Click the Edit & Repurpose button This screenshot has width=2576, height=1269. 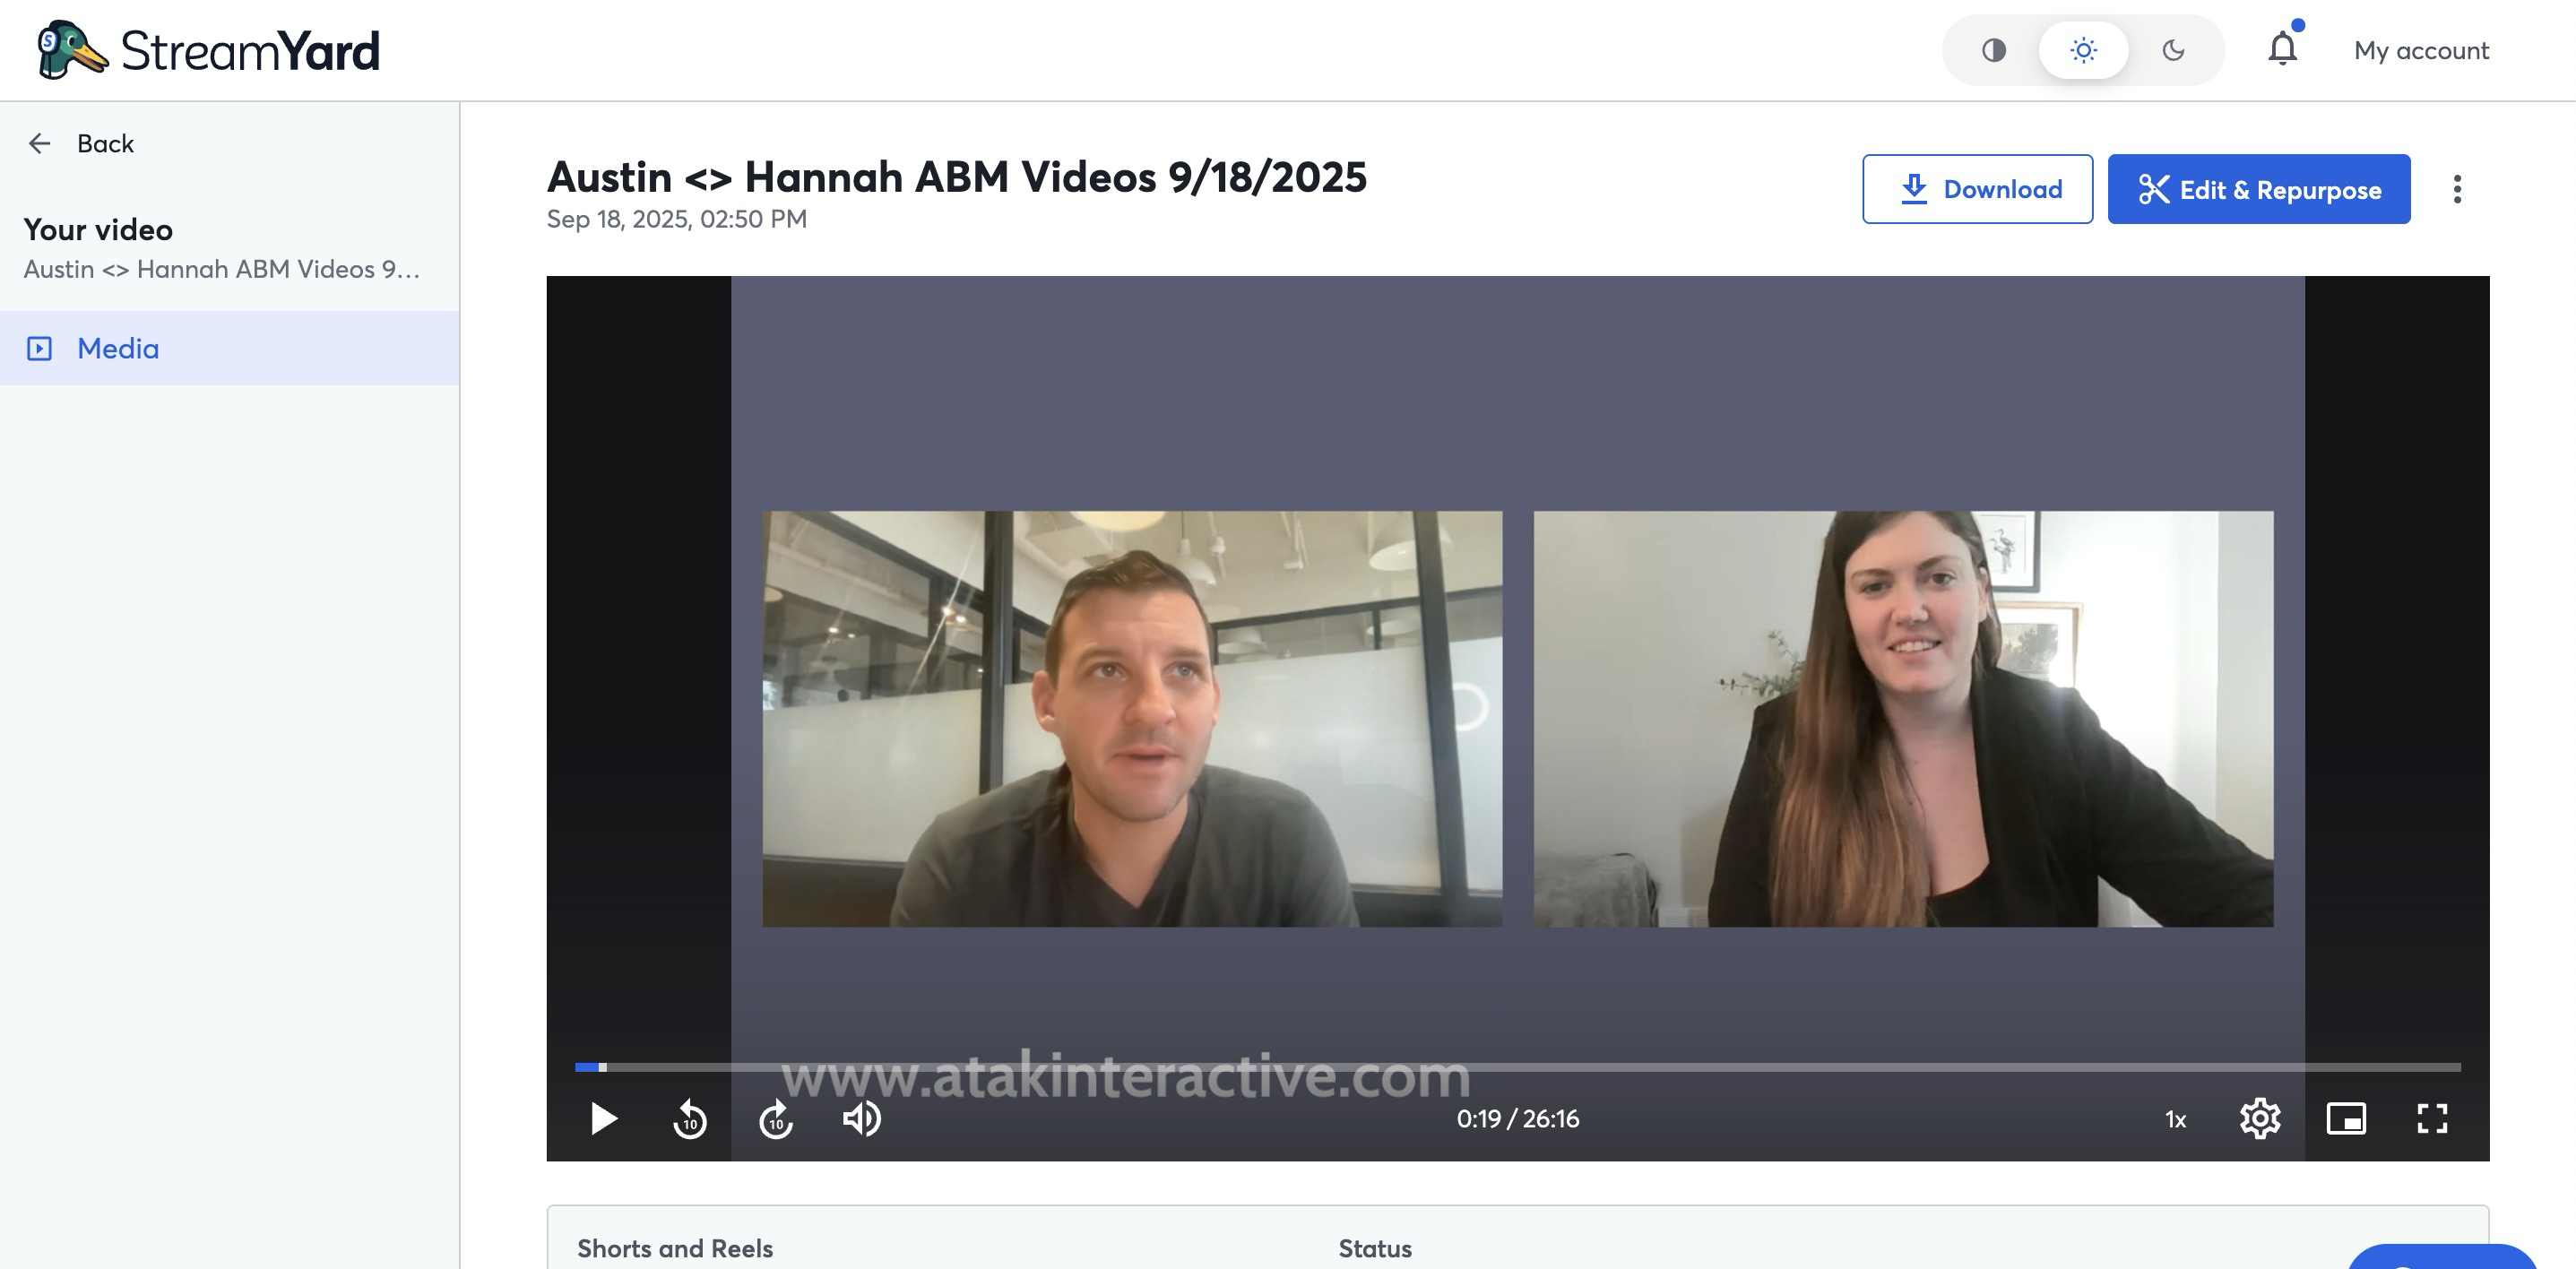tap(2259, 189)
